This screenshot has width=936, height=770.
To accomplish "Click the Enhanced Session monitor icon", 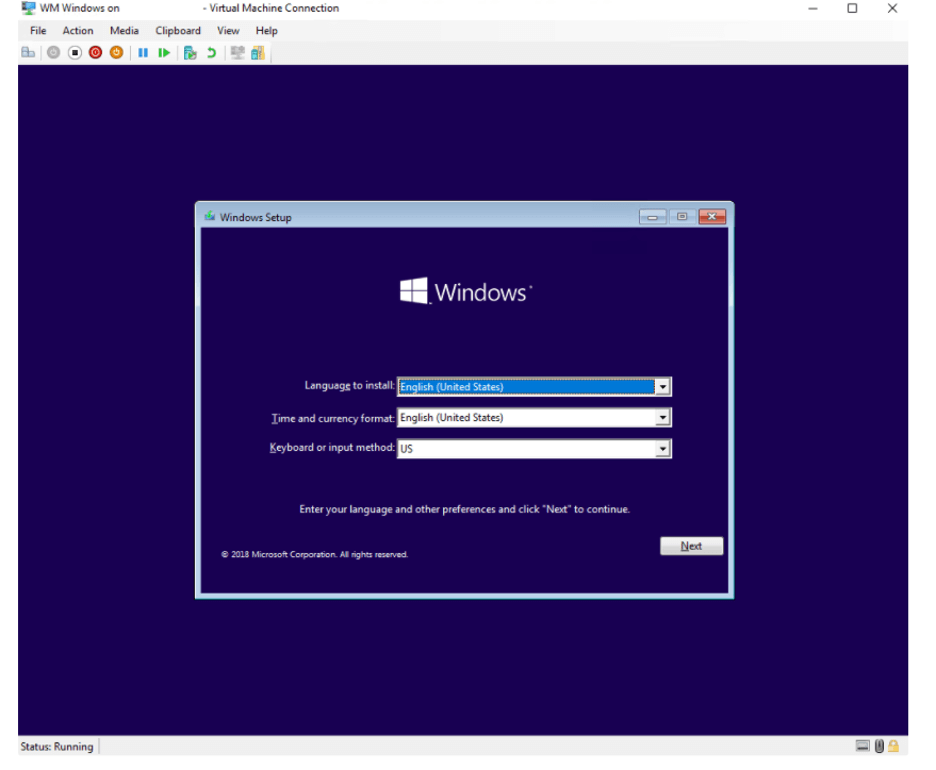I will click(x=238, y=53).
